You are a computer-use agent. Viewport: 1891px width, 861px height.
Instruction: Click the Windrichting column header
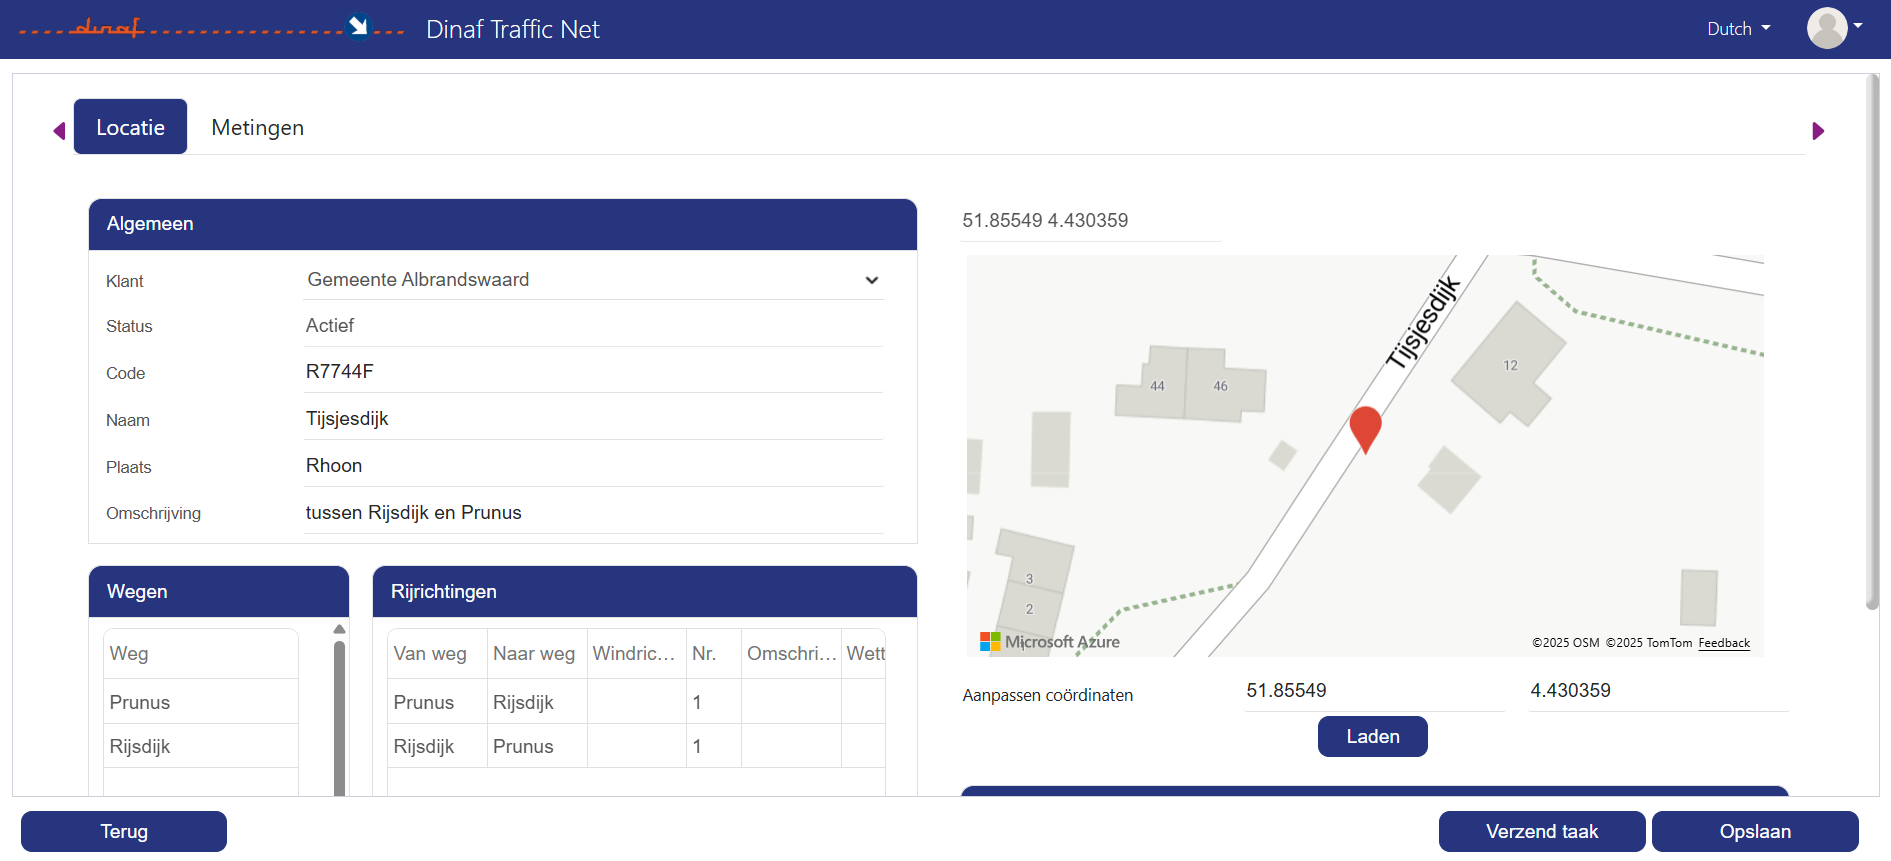click(x=637, y=654)
